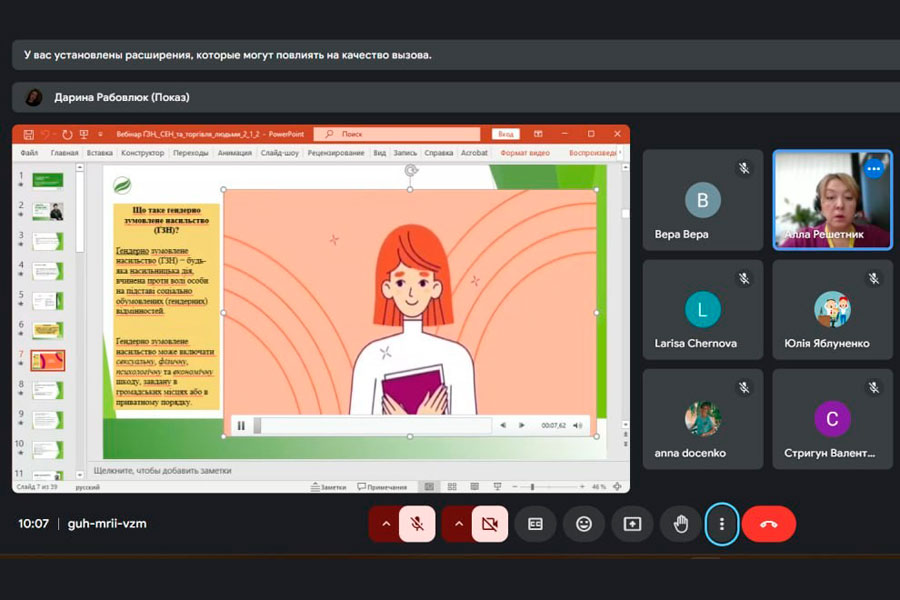Open the Анимация ribbon tab

(x=234, y=153)
